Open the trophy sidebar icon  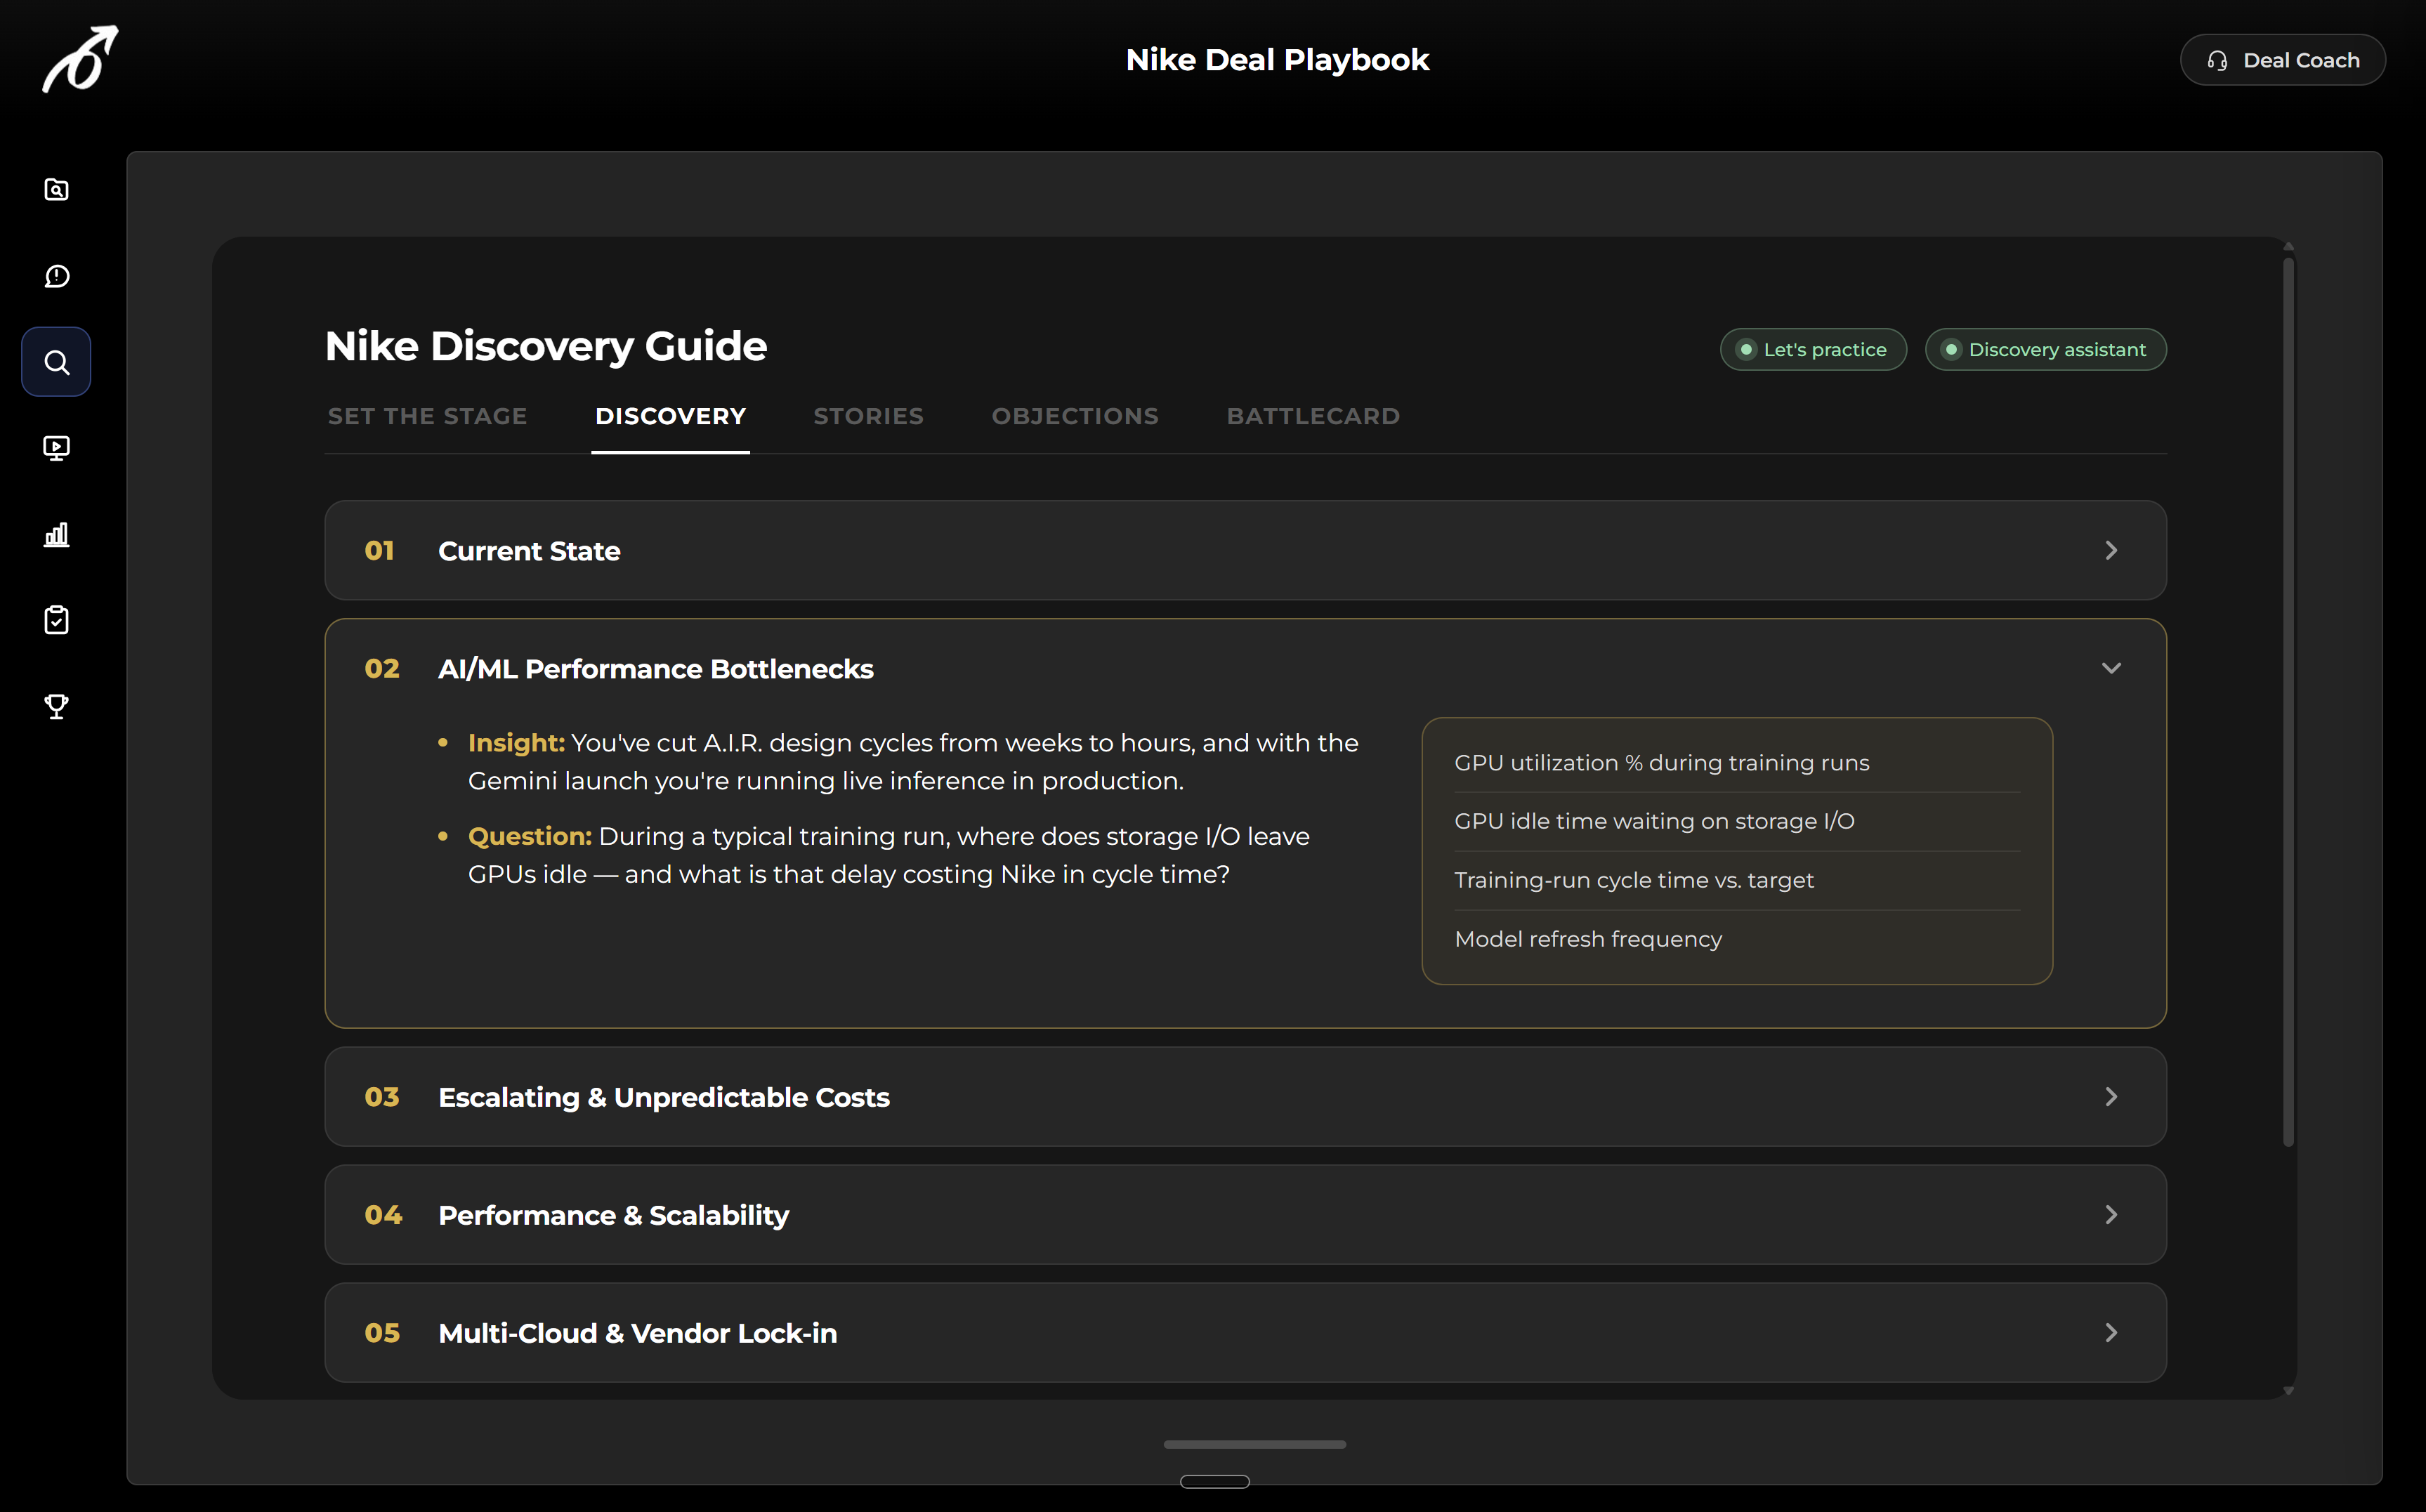tap(57, 706)
